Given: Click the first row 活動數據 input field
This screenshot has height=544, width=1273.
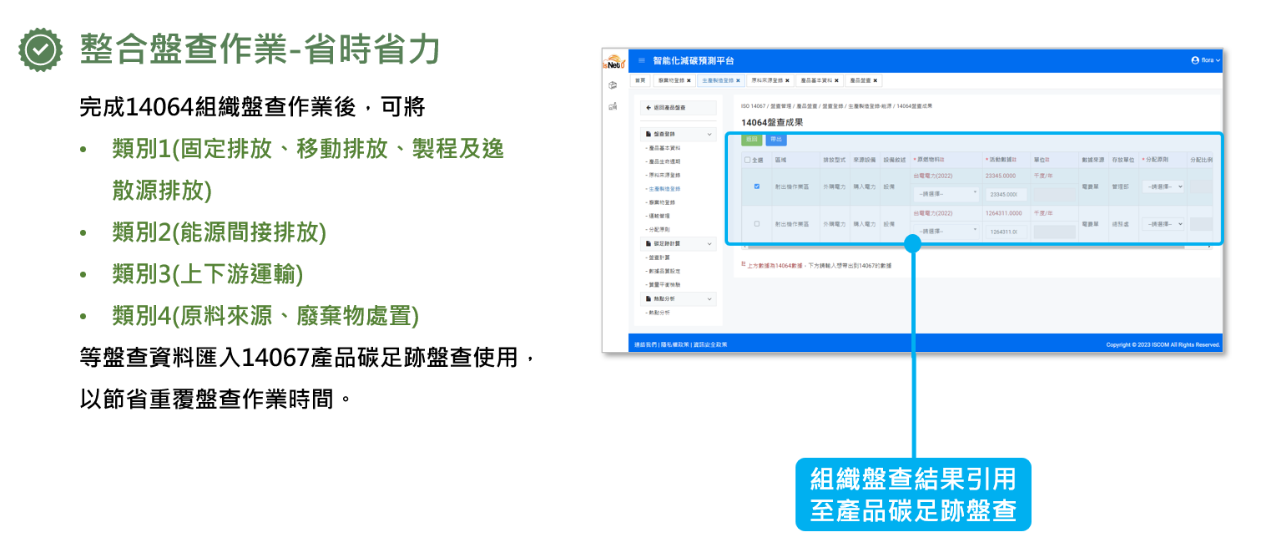Looking at the screenshot, I should 1005,195.
